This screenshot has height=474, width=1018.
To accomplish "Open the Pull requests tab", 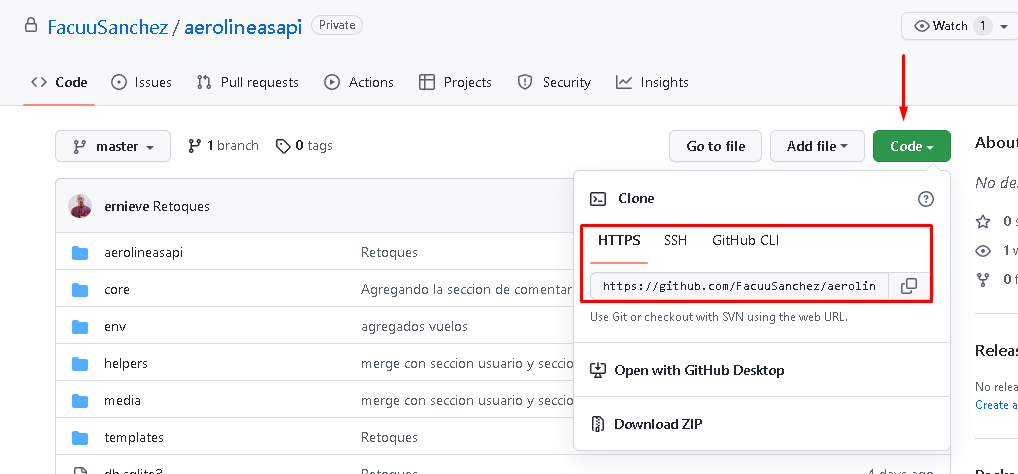I will pos(247,82).
